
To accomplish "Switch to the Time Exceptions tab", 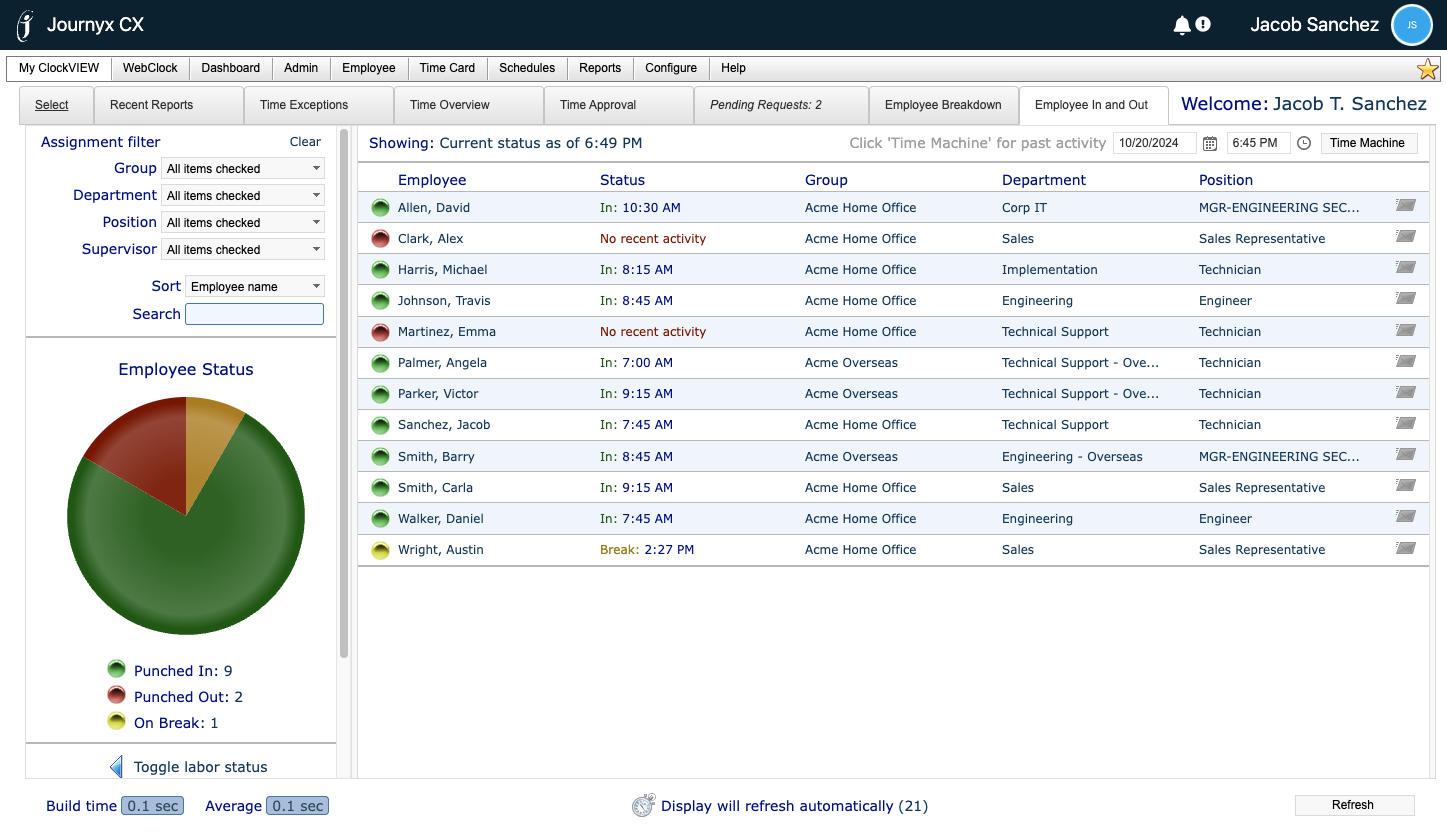I will (304, 105).
